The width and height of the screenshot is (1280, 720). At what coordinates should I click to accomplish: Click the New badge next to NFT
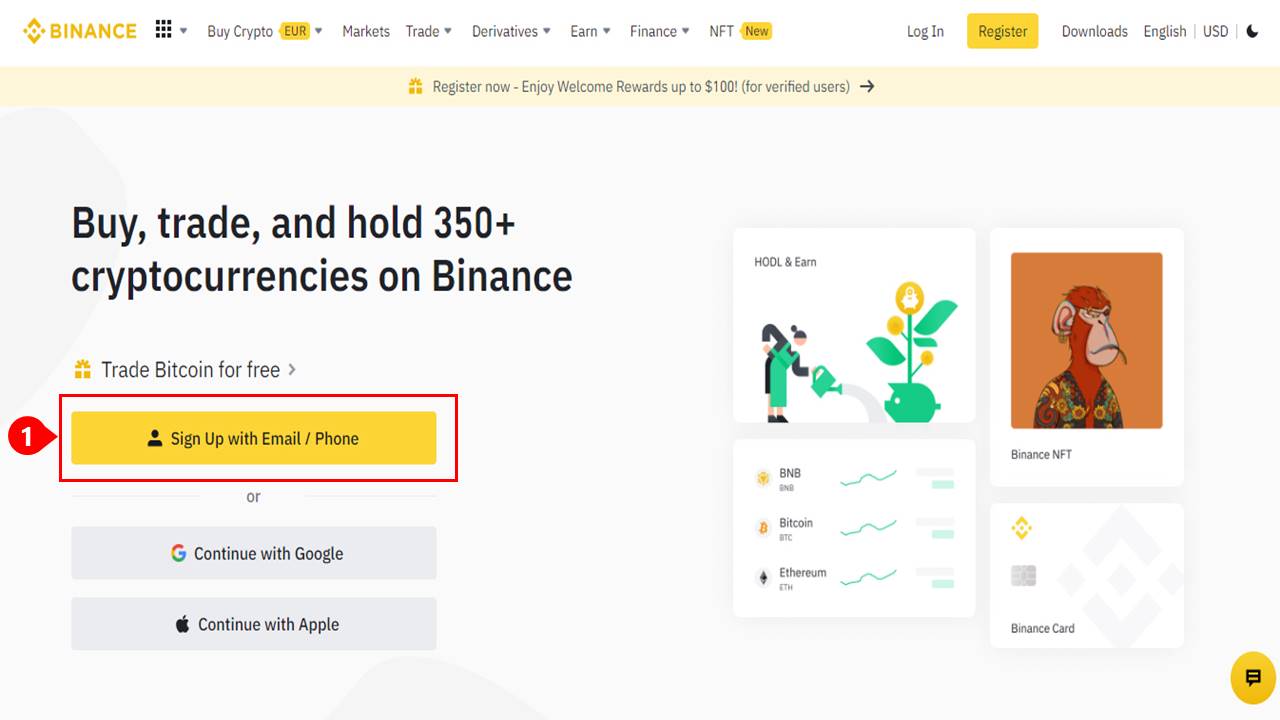(x=757, y=31)
